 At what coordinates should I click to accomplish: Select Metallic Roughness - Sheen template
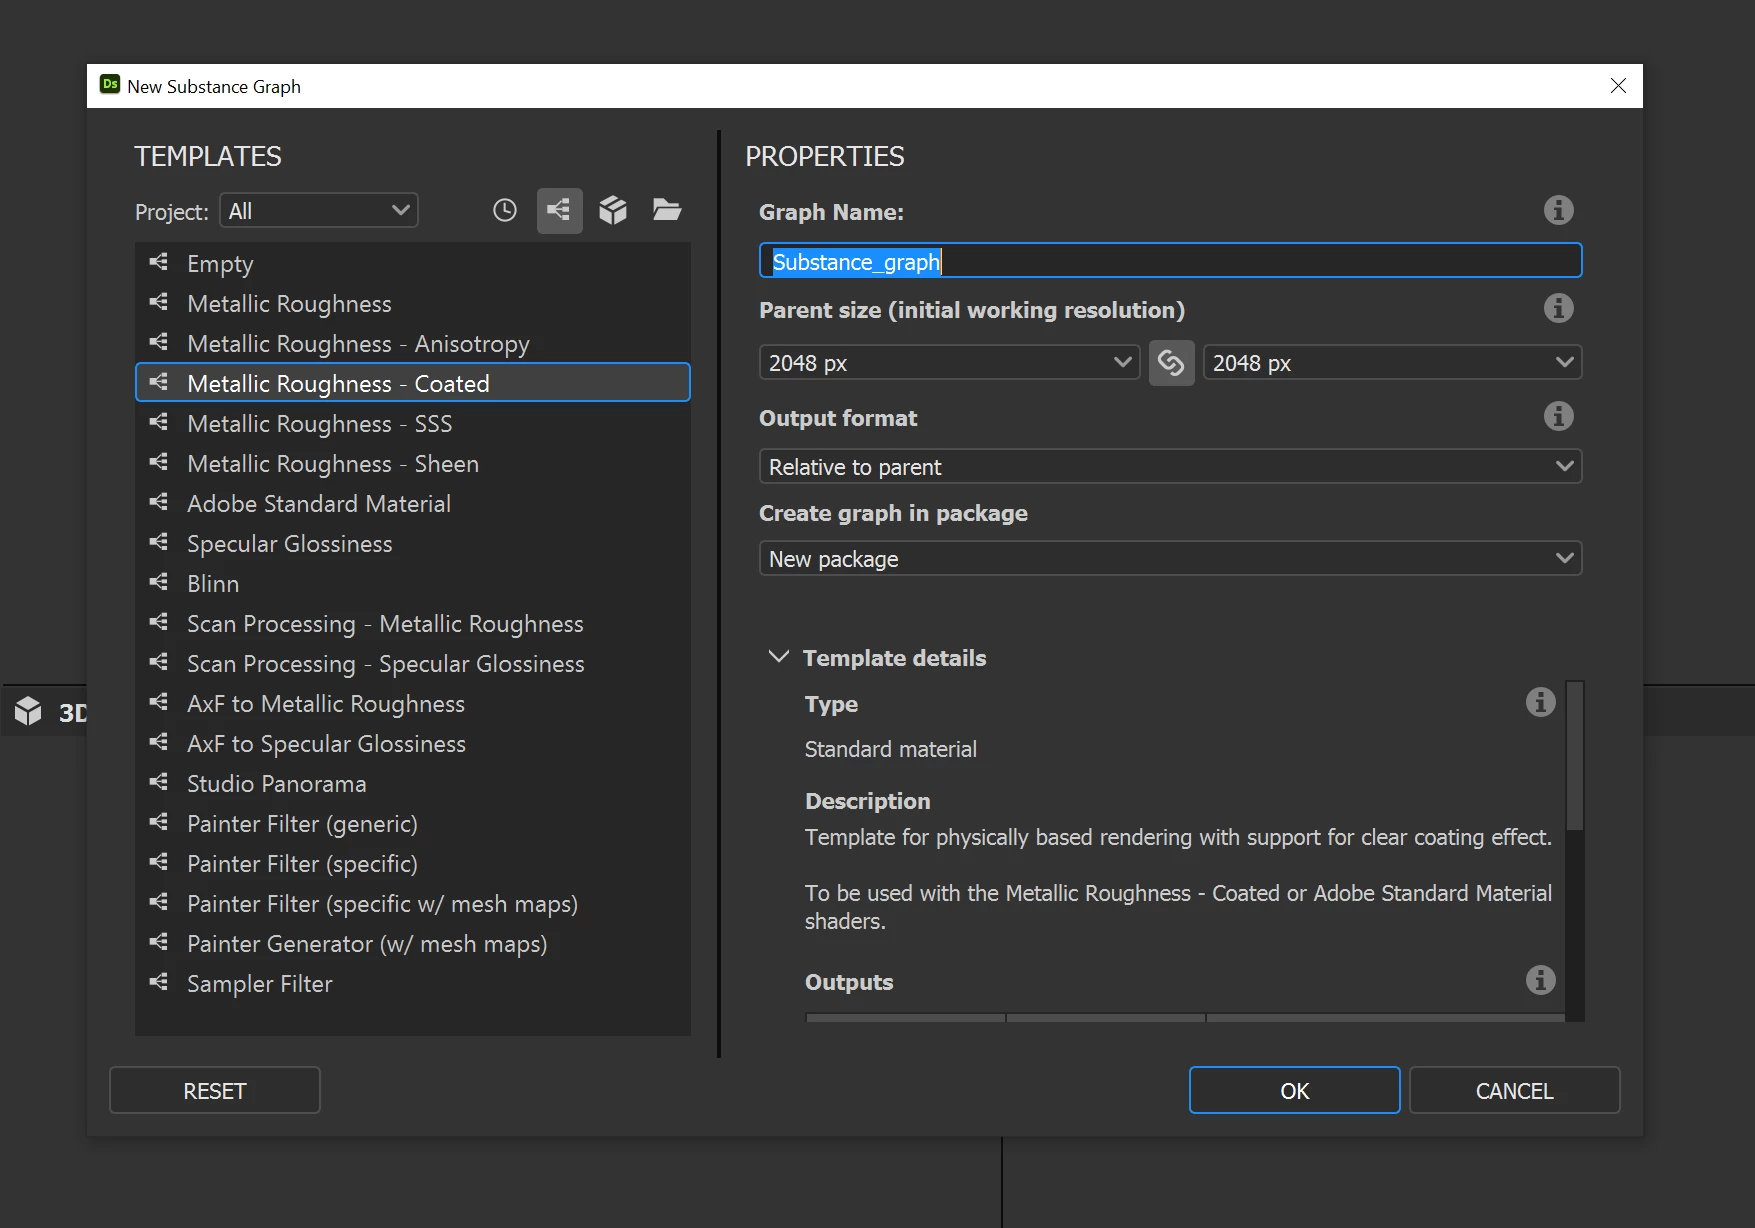coord(413,463)
